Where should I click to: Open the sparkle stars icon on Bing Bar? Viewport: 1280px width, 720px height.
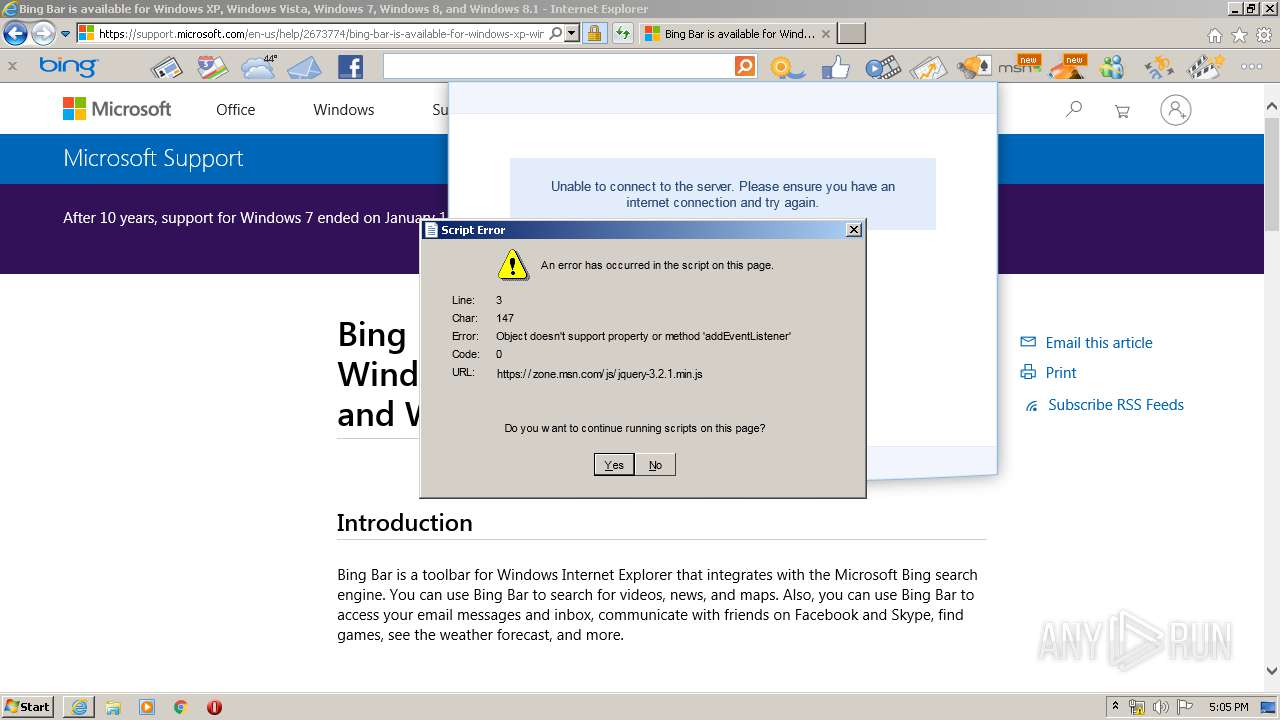[1159, 68]
